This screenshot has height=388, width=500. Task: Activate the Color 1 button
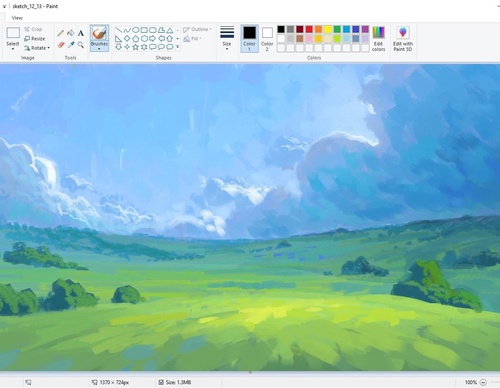[x=249, y=39]
